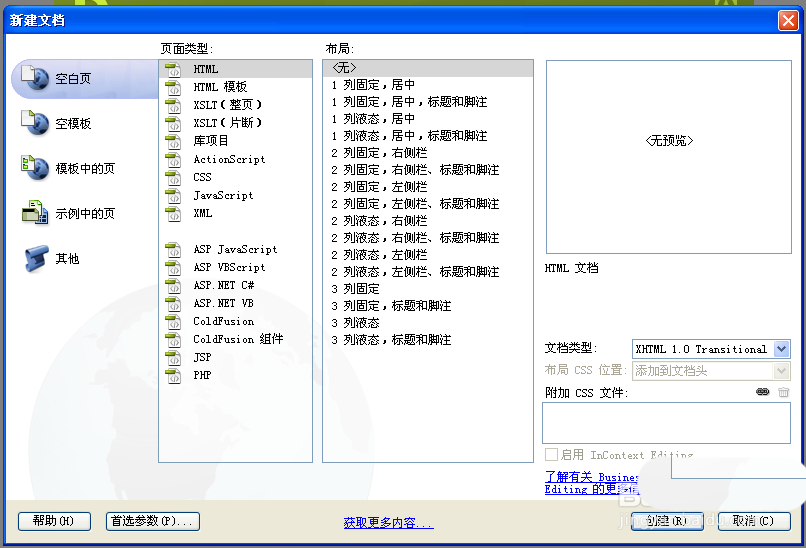Select layout 2 列固定，右侧栏、标题和脚注
The height and width of the screenshot is (548, 806).
428,170
